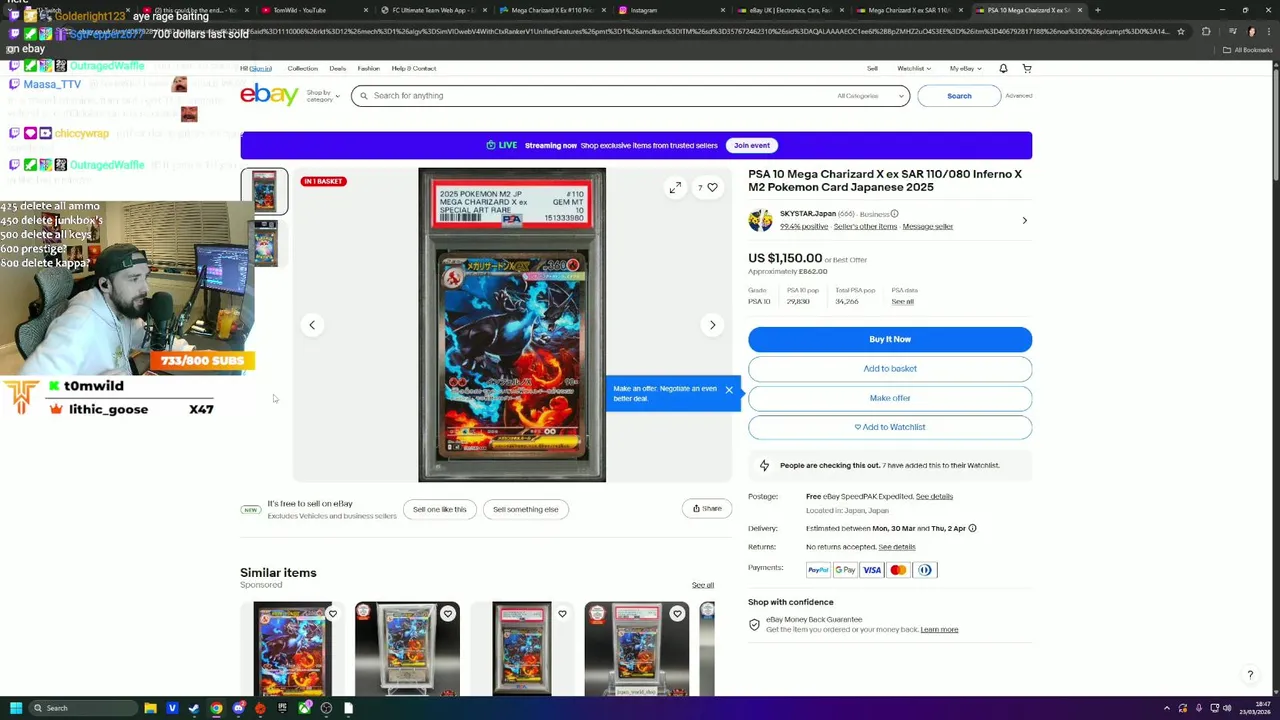
Task: Heart the fourth similar item card
Action: point(677,614)
